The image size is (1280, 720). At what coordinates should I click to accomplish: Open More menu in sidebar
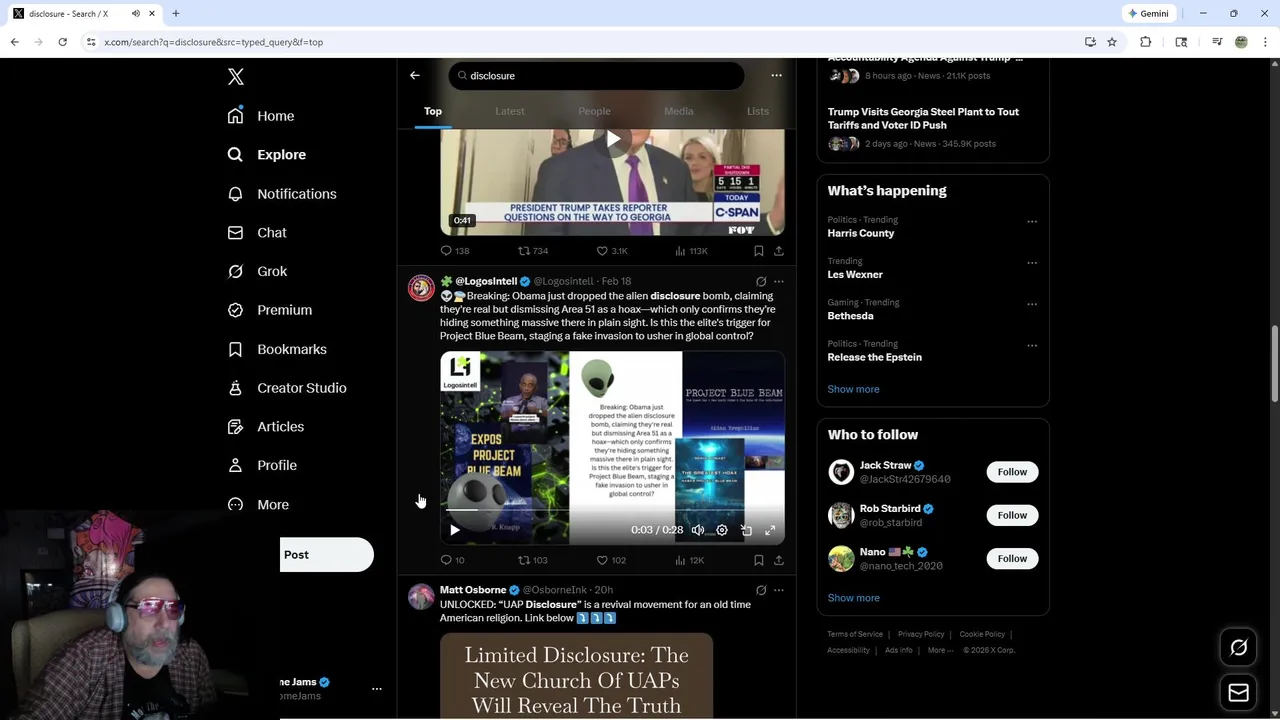coord(258,505)
